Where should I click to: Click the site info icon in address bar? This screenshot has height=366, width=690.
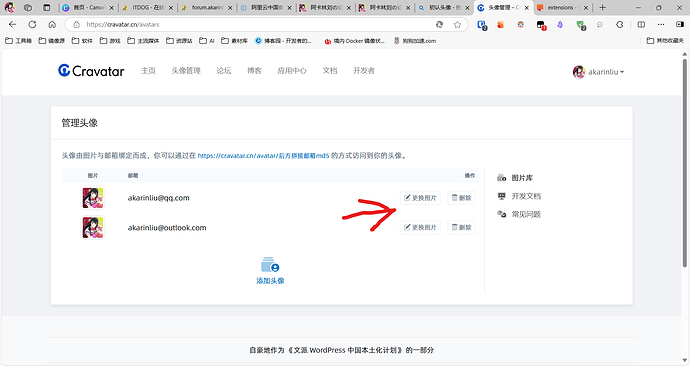point(76,25)
